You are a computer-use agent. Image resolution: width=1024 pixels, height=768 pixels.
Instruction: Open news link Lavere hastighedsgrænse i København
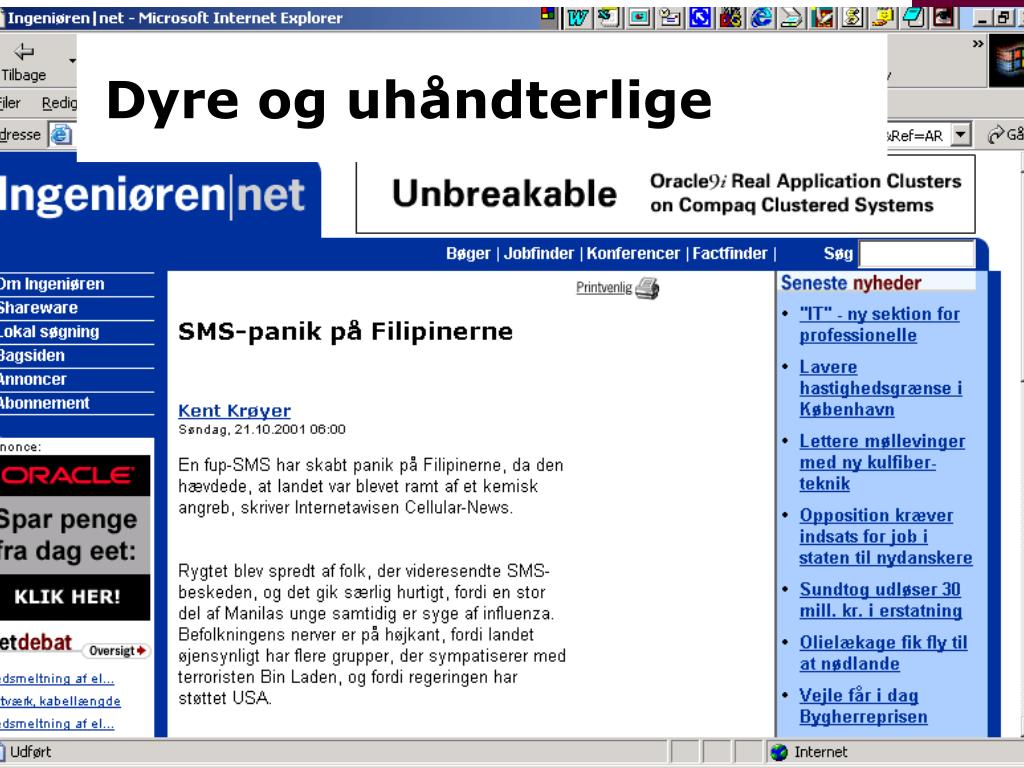click(880, 388)
